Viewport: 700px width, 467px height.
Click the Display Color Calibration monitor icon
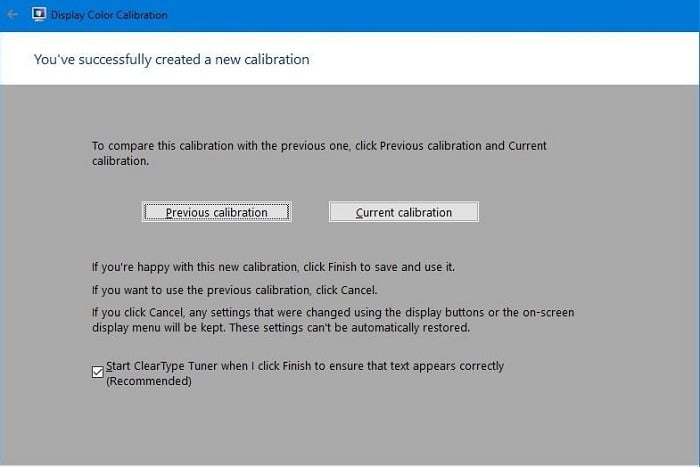point(39,15)
